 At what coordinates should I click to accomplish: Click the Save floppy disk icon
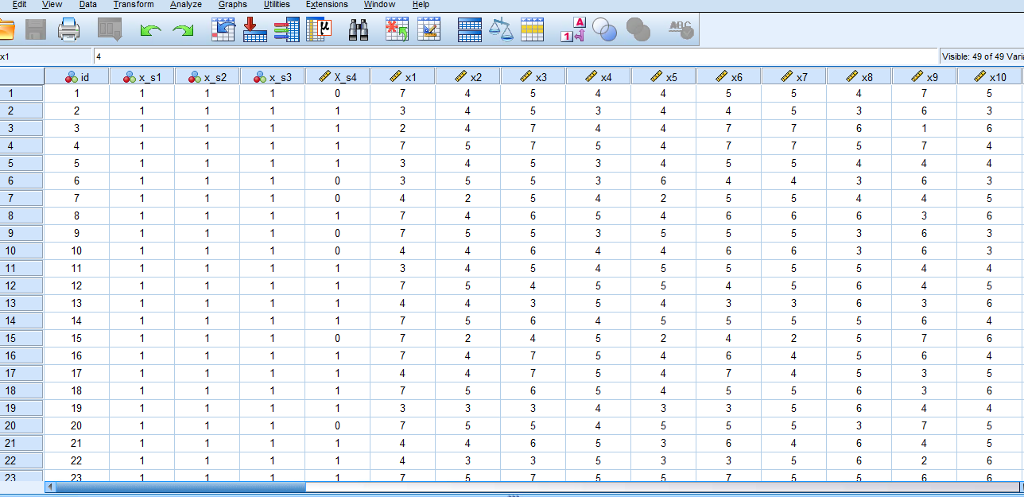(36, 29)
